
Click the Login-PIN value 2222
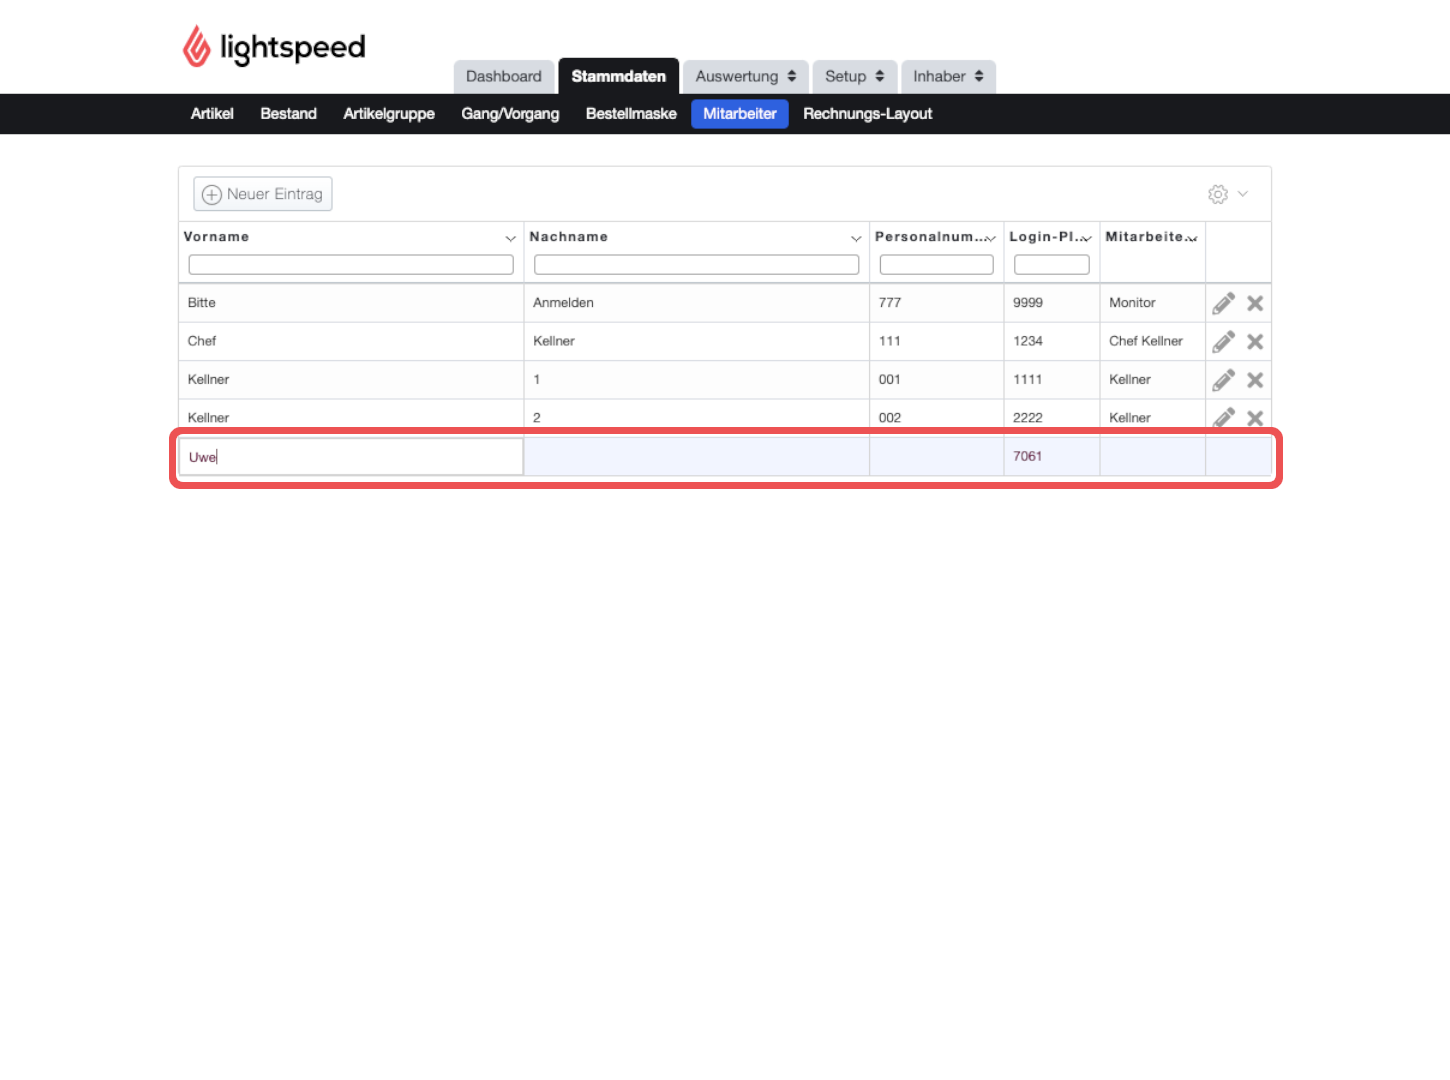1028,418
